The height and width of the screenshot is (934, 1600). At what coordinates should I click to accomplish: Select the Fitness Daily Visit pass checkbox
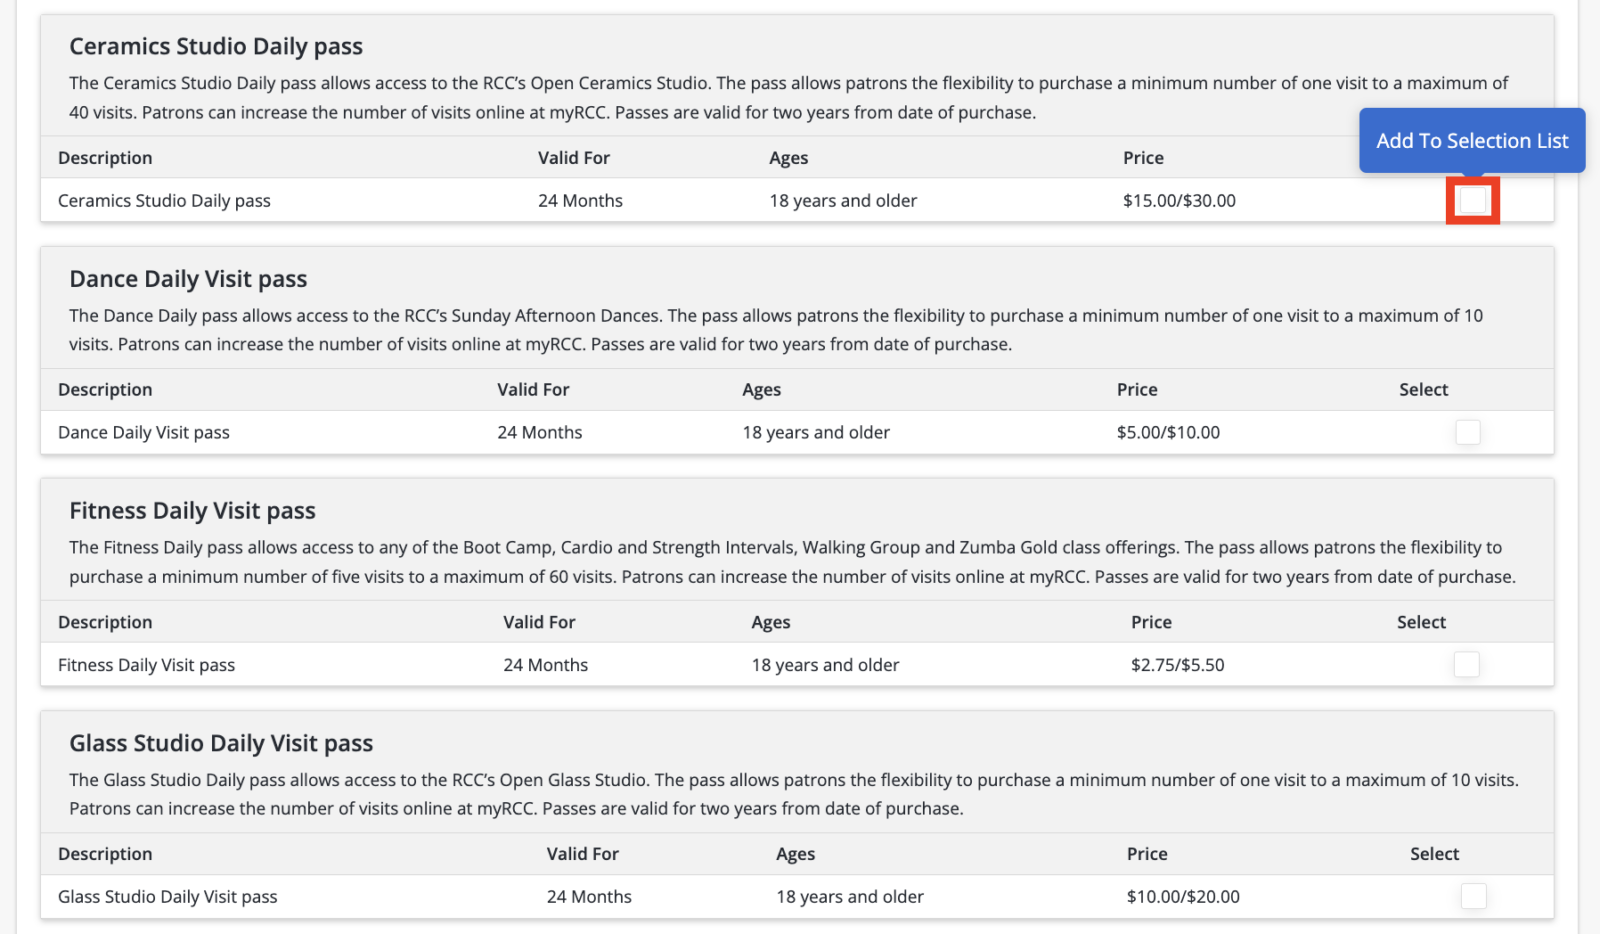[1466, 664]
